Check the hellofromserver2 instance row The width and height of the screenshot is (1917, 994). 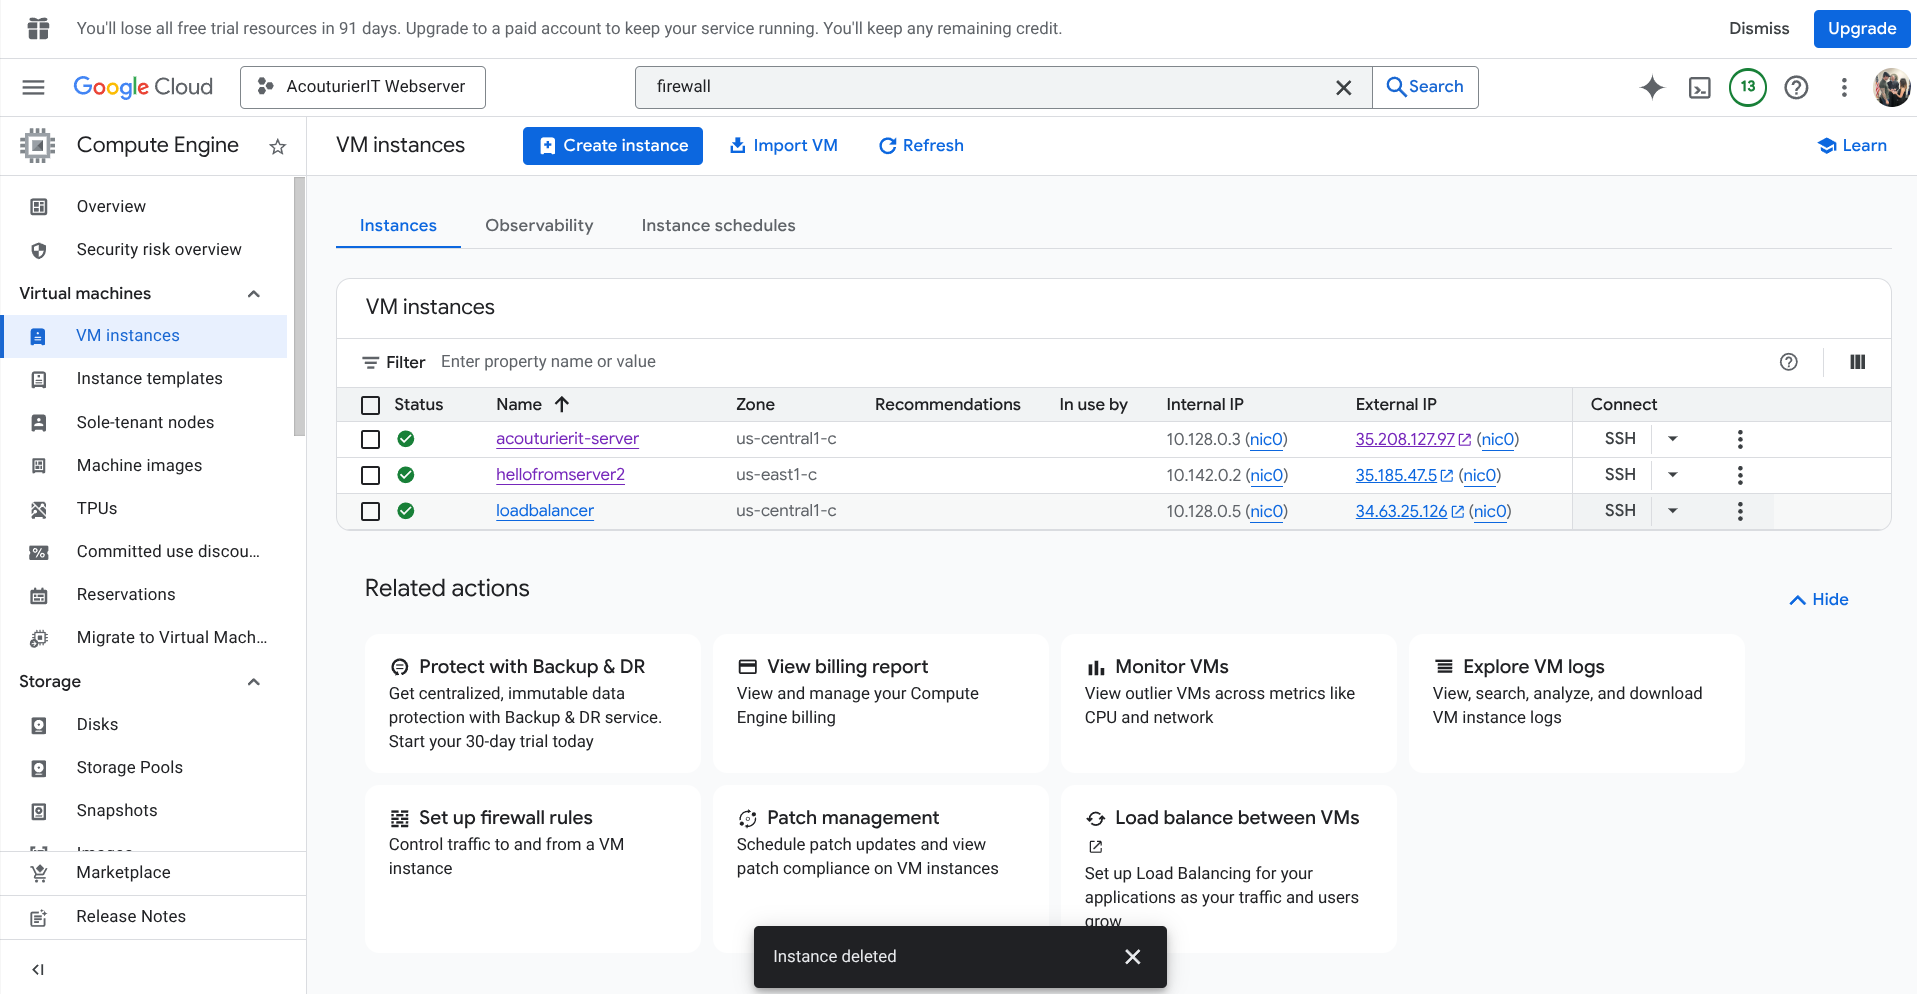coord(371,475)
